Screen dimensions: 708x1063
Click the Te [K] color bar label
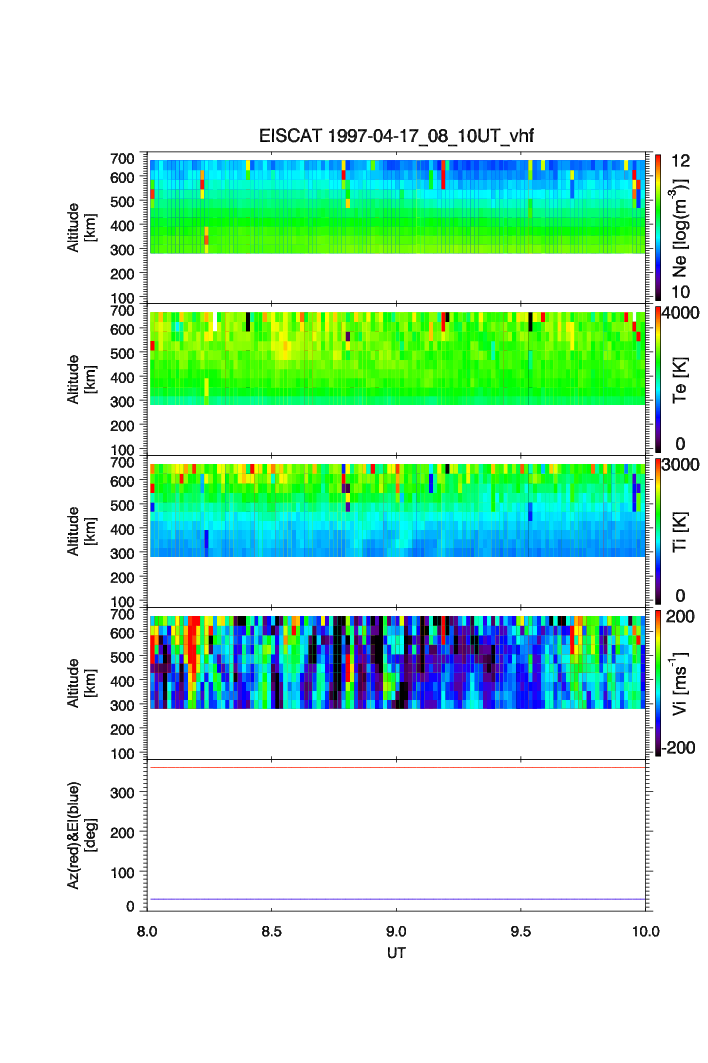[x=680, y=380]
